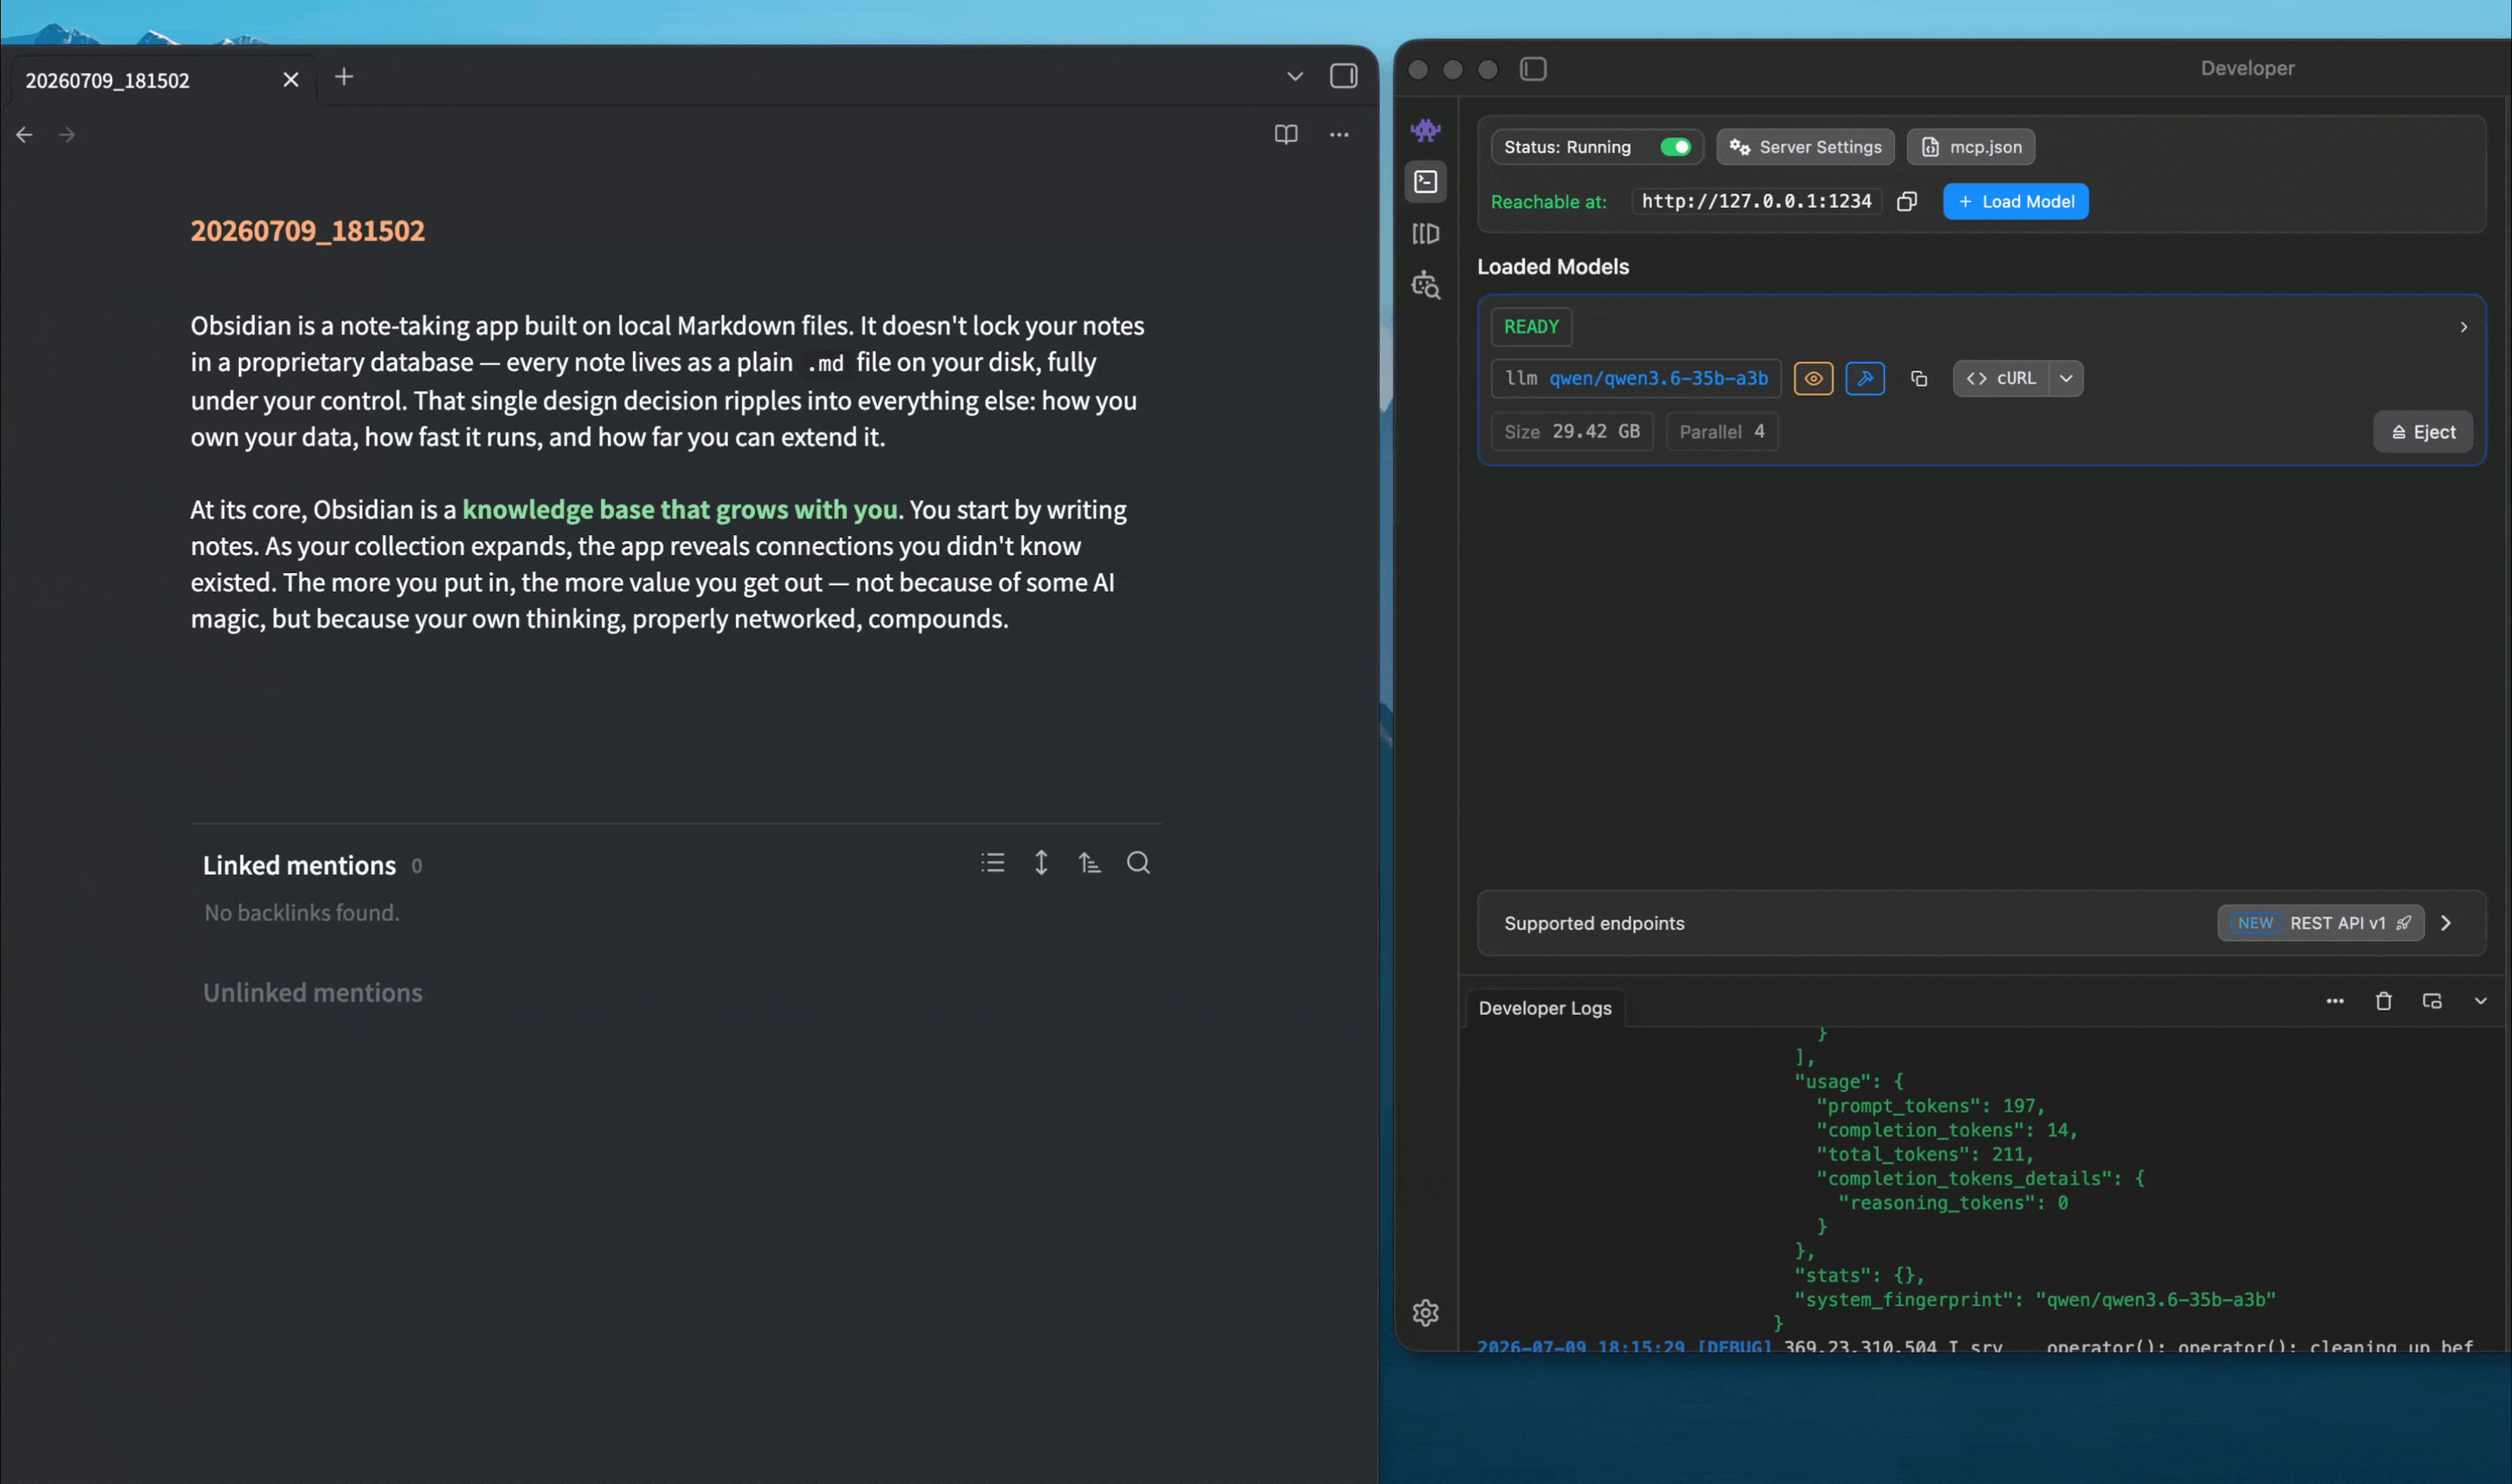
Task: Collapse the Developer Logs panel chevron
Action: (2480, 1001)
